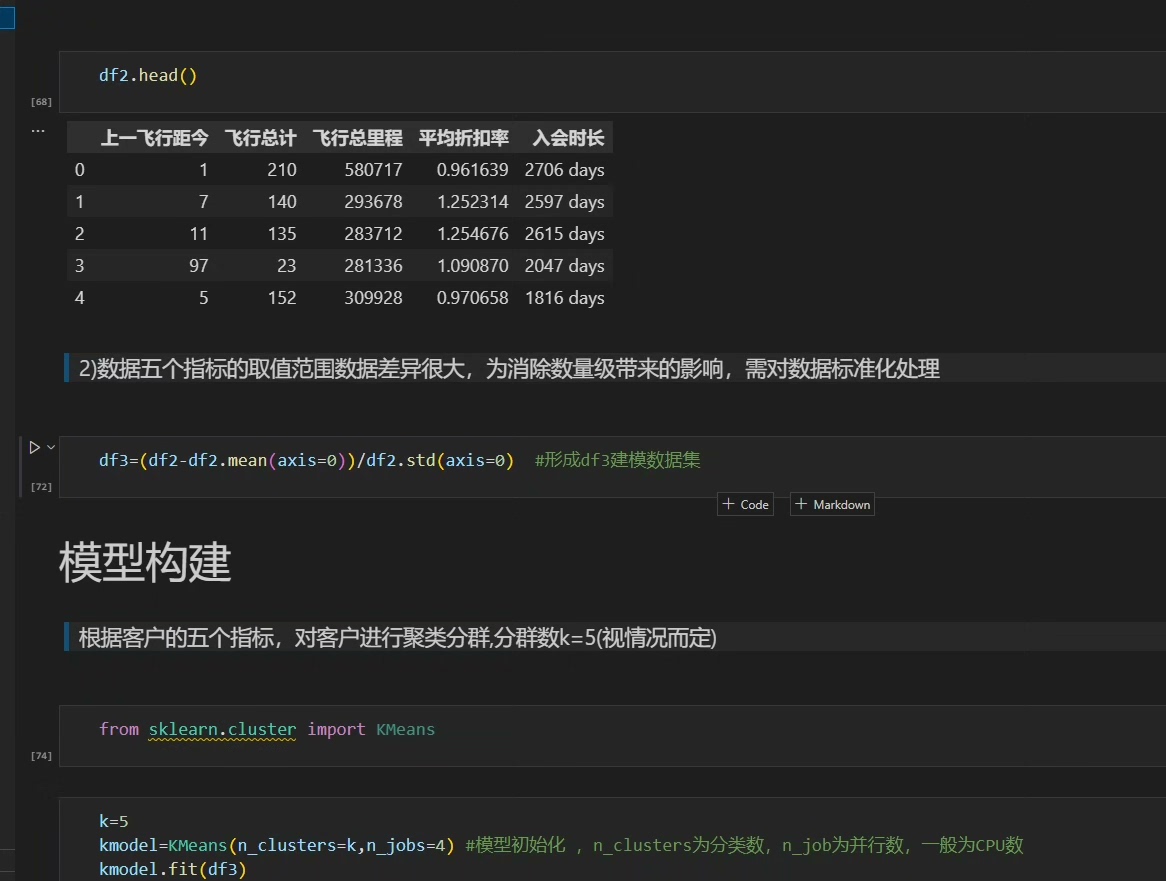This screenshot has height=881, width=1166.
Task: Click the 2047 days cell
Action: click(564, 266)
